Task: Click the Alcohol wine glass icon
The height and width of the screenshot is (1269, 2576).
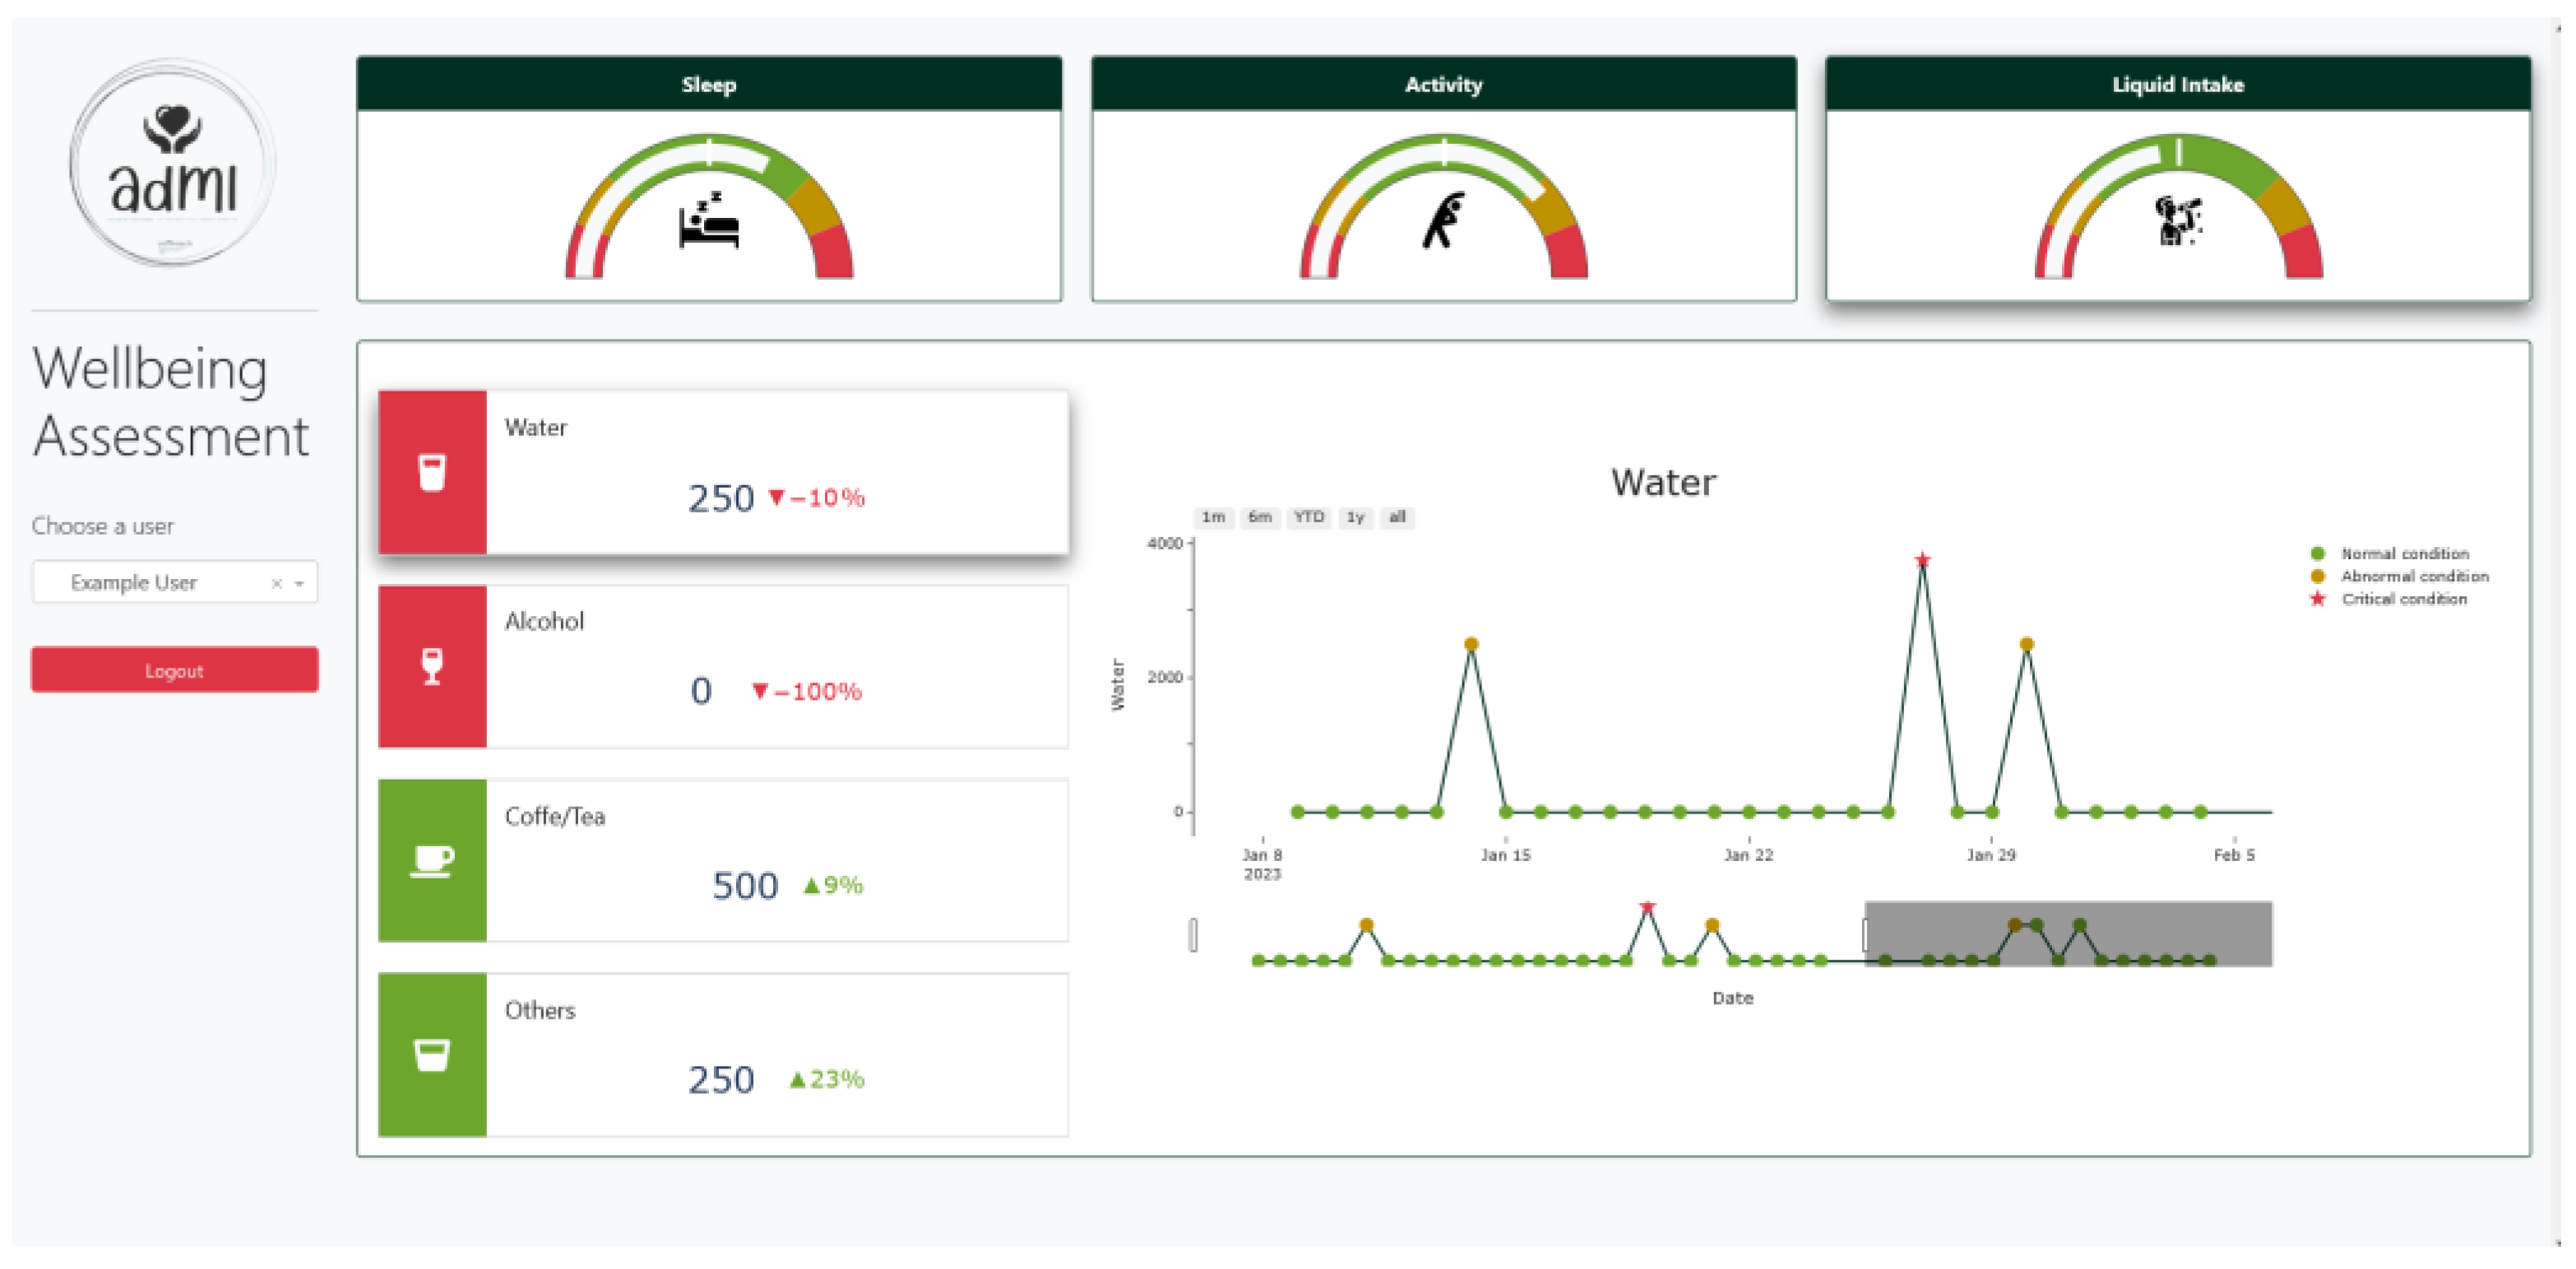Action: click(x=432, y=666)
